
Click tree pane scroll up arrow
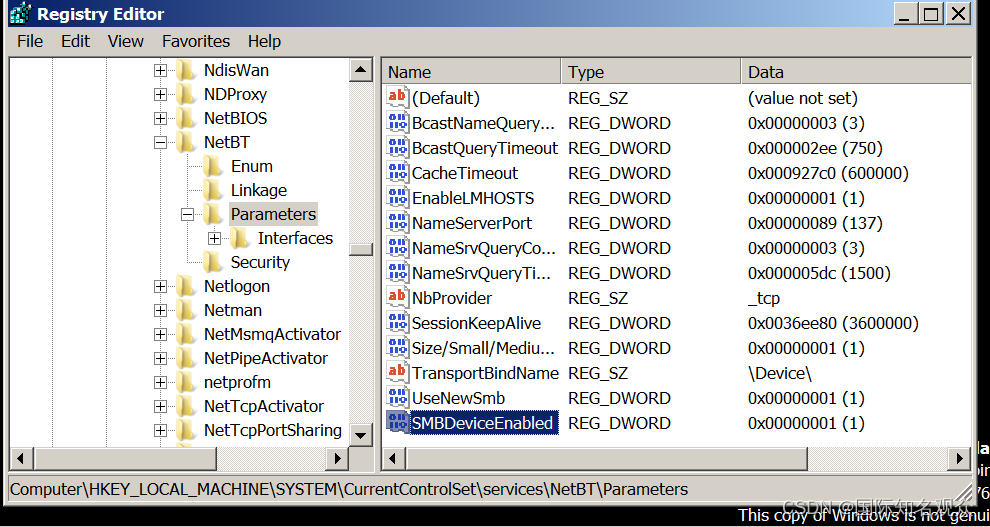pos(361,69)
